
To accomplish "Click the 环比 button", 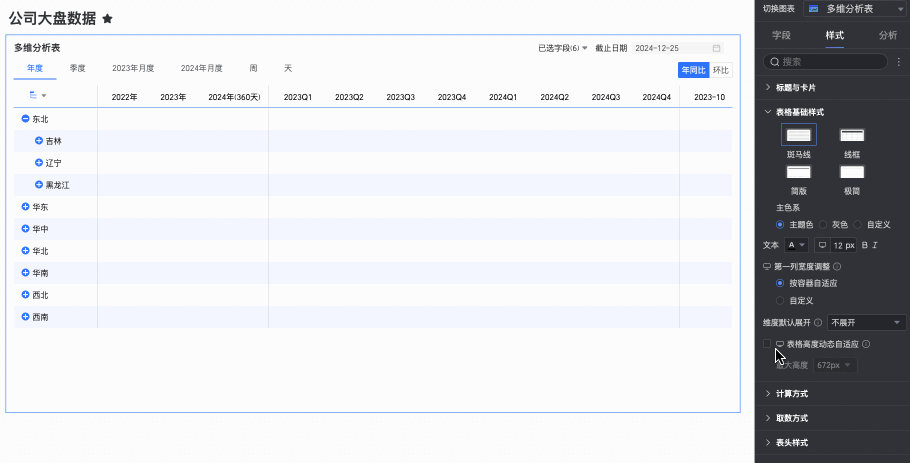I will pos(721,70).
